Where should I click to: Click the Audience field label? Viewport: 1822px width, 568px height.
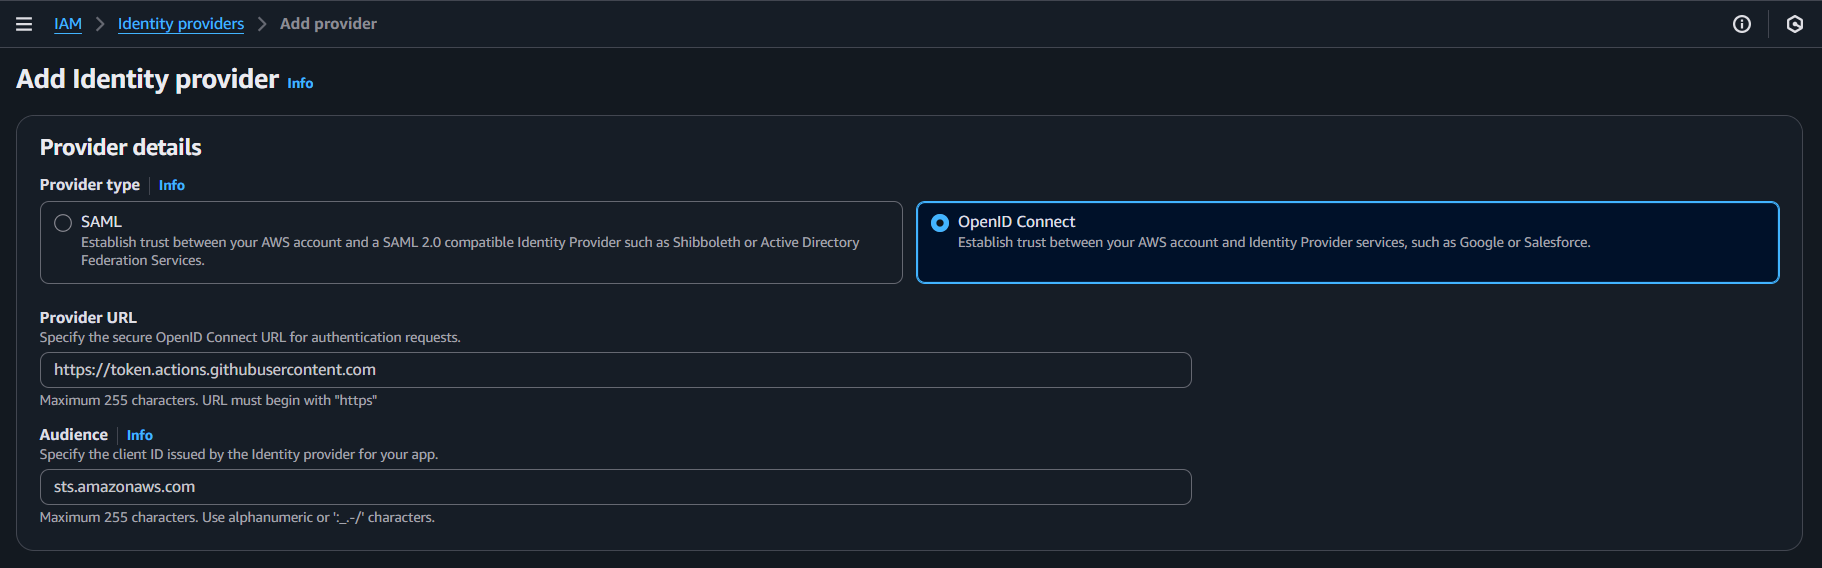coord(74,435)
